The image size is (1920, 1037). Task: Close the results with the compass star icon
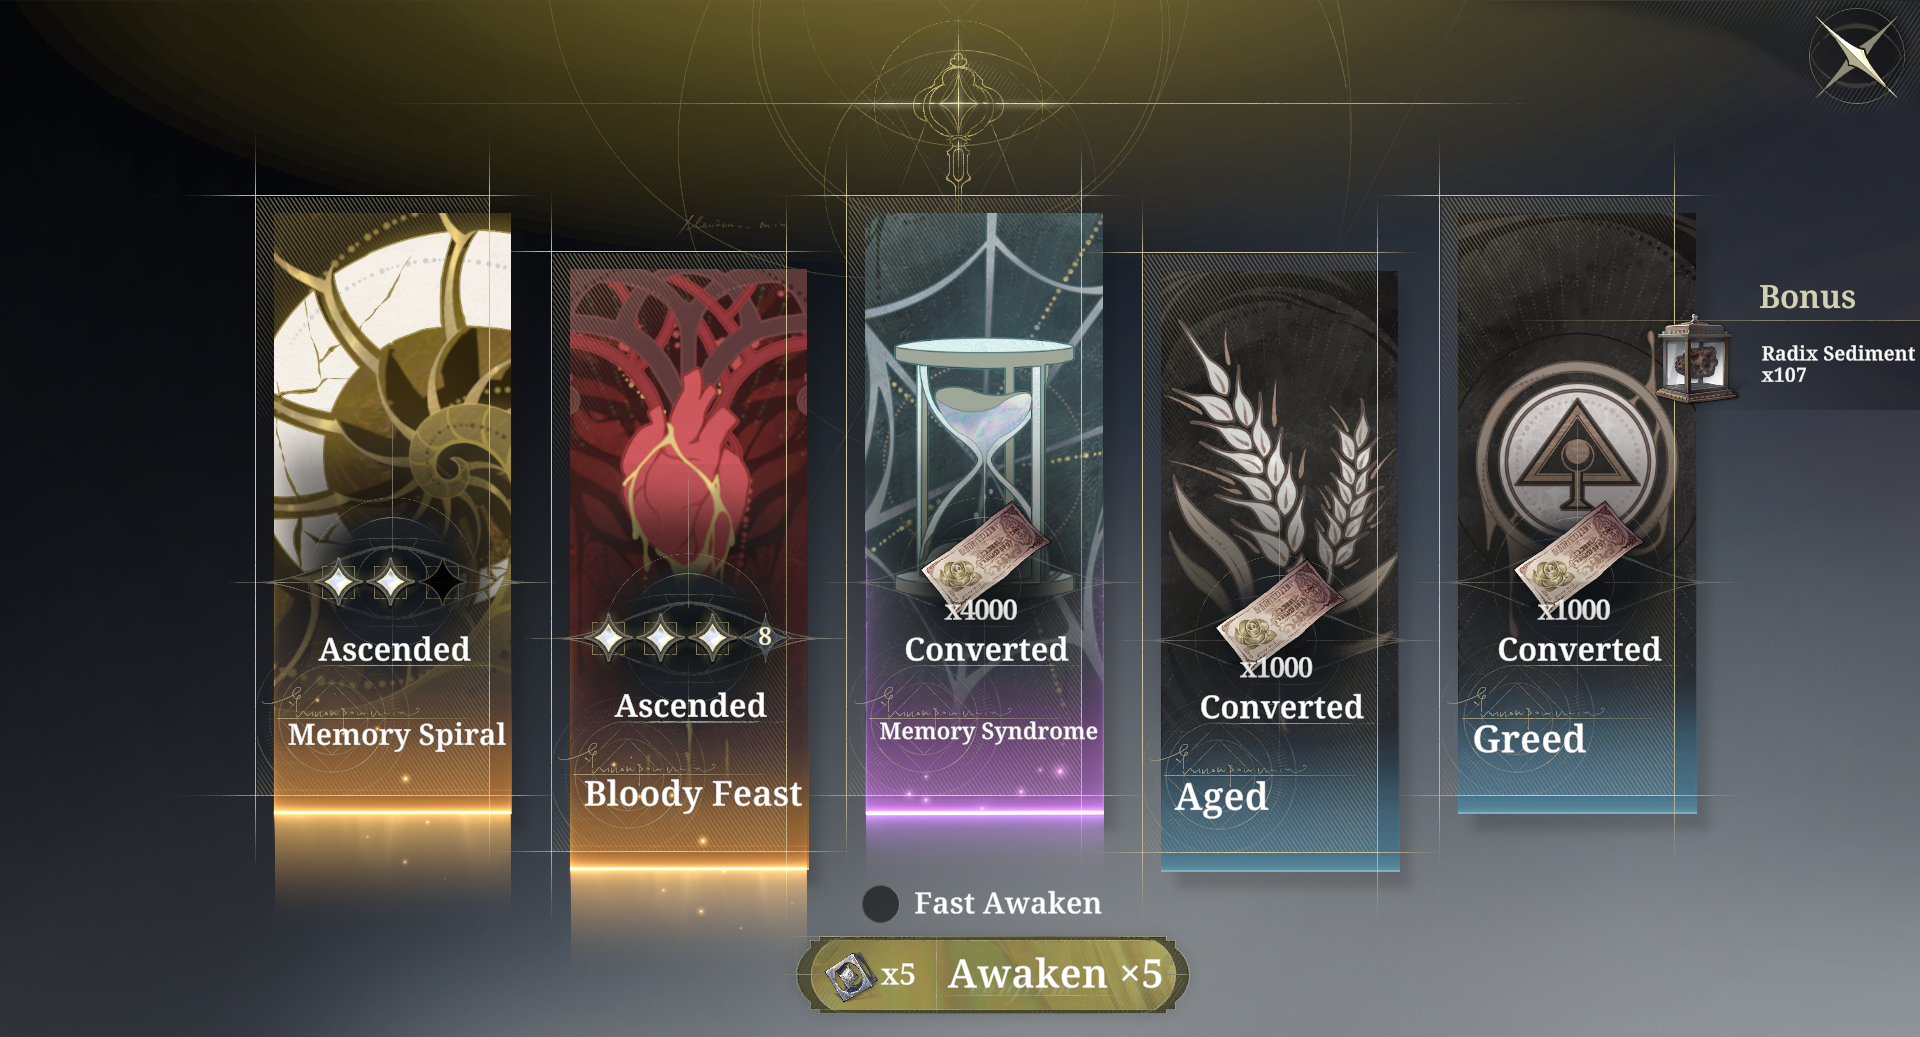click(x=1858, y=57)
